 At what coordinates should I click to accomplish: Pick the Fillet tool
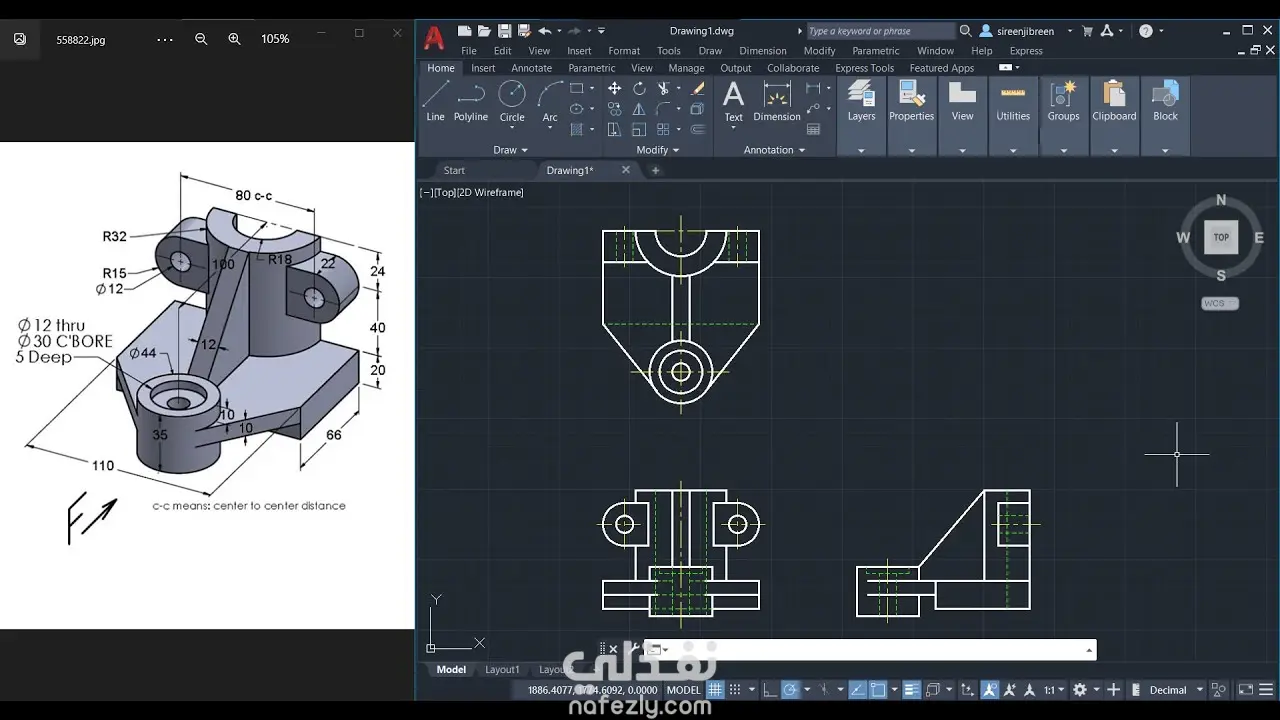(663, 109)
